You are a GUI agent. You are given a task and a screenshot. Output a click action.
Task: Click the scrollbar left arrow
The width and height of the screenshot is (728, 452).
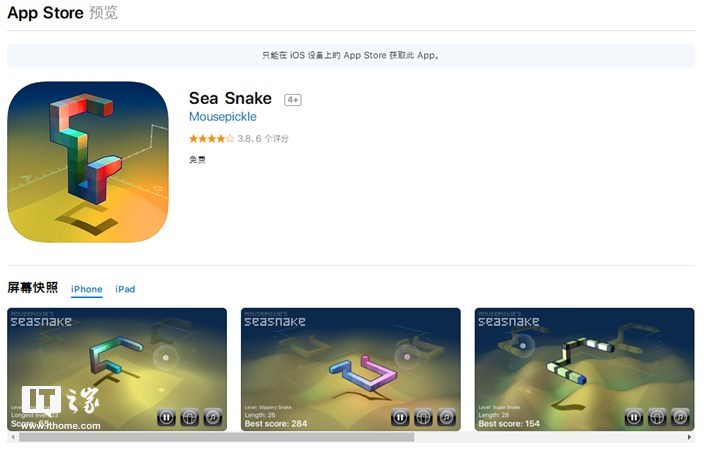coord(13,437)
